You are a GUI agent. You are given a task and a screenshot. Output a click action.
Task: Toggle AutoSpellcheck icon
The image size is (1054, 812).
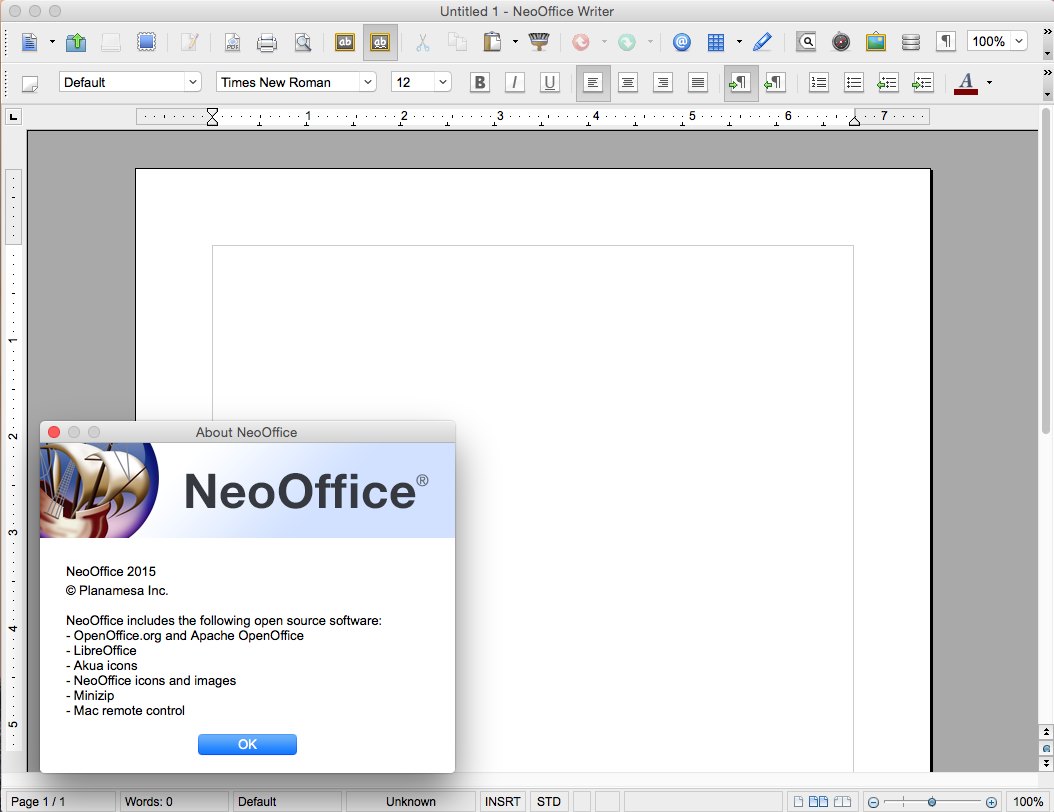[x=380, y=42]
